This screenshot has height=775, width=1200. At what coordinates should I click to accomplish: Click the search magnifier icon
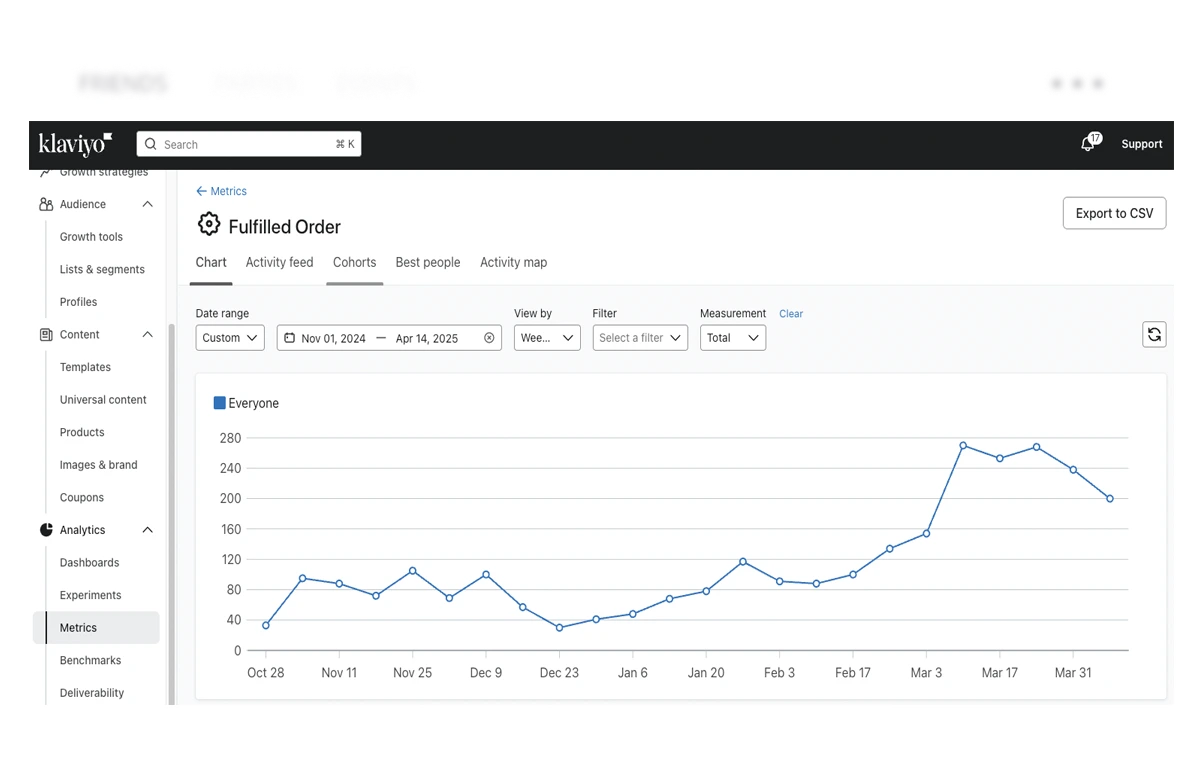[151, 144]
